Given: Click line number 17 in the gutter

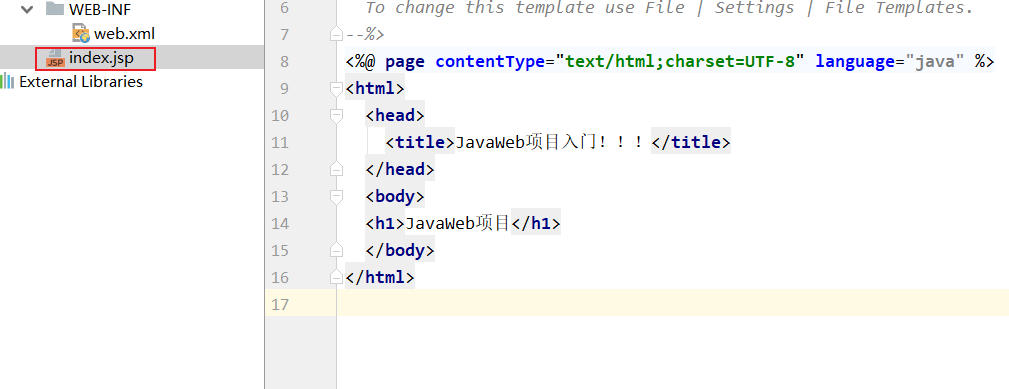Looking at the screenshot, I should (280, 305).
